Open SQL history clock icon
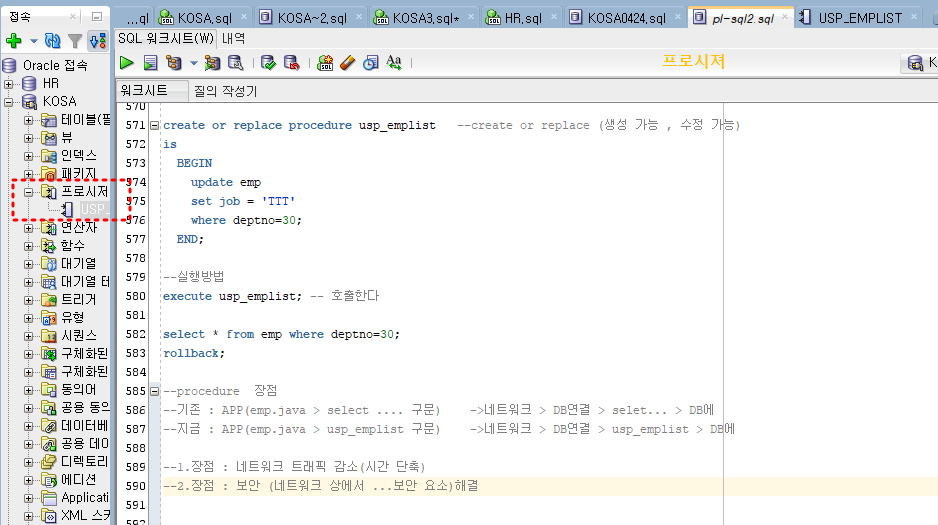 [x=371, y=63]
